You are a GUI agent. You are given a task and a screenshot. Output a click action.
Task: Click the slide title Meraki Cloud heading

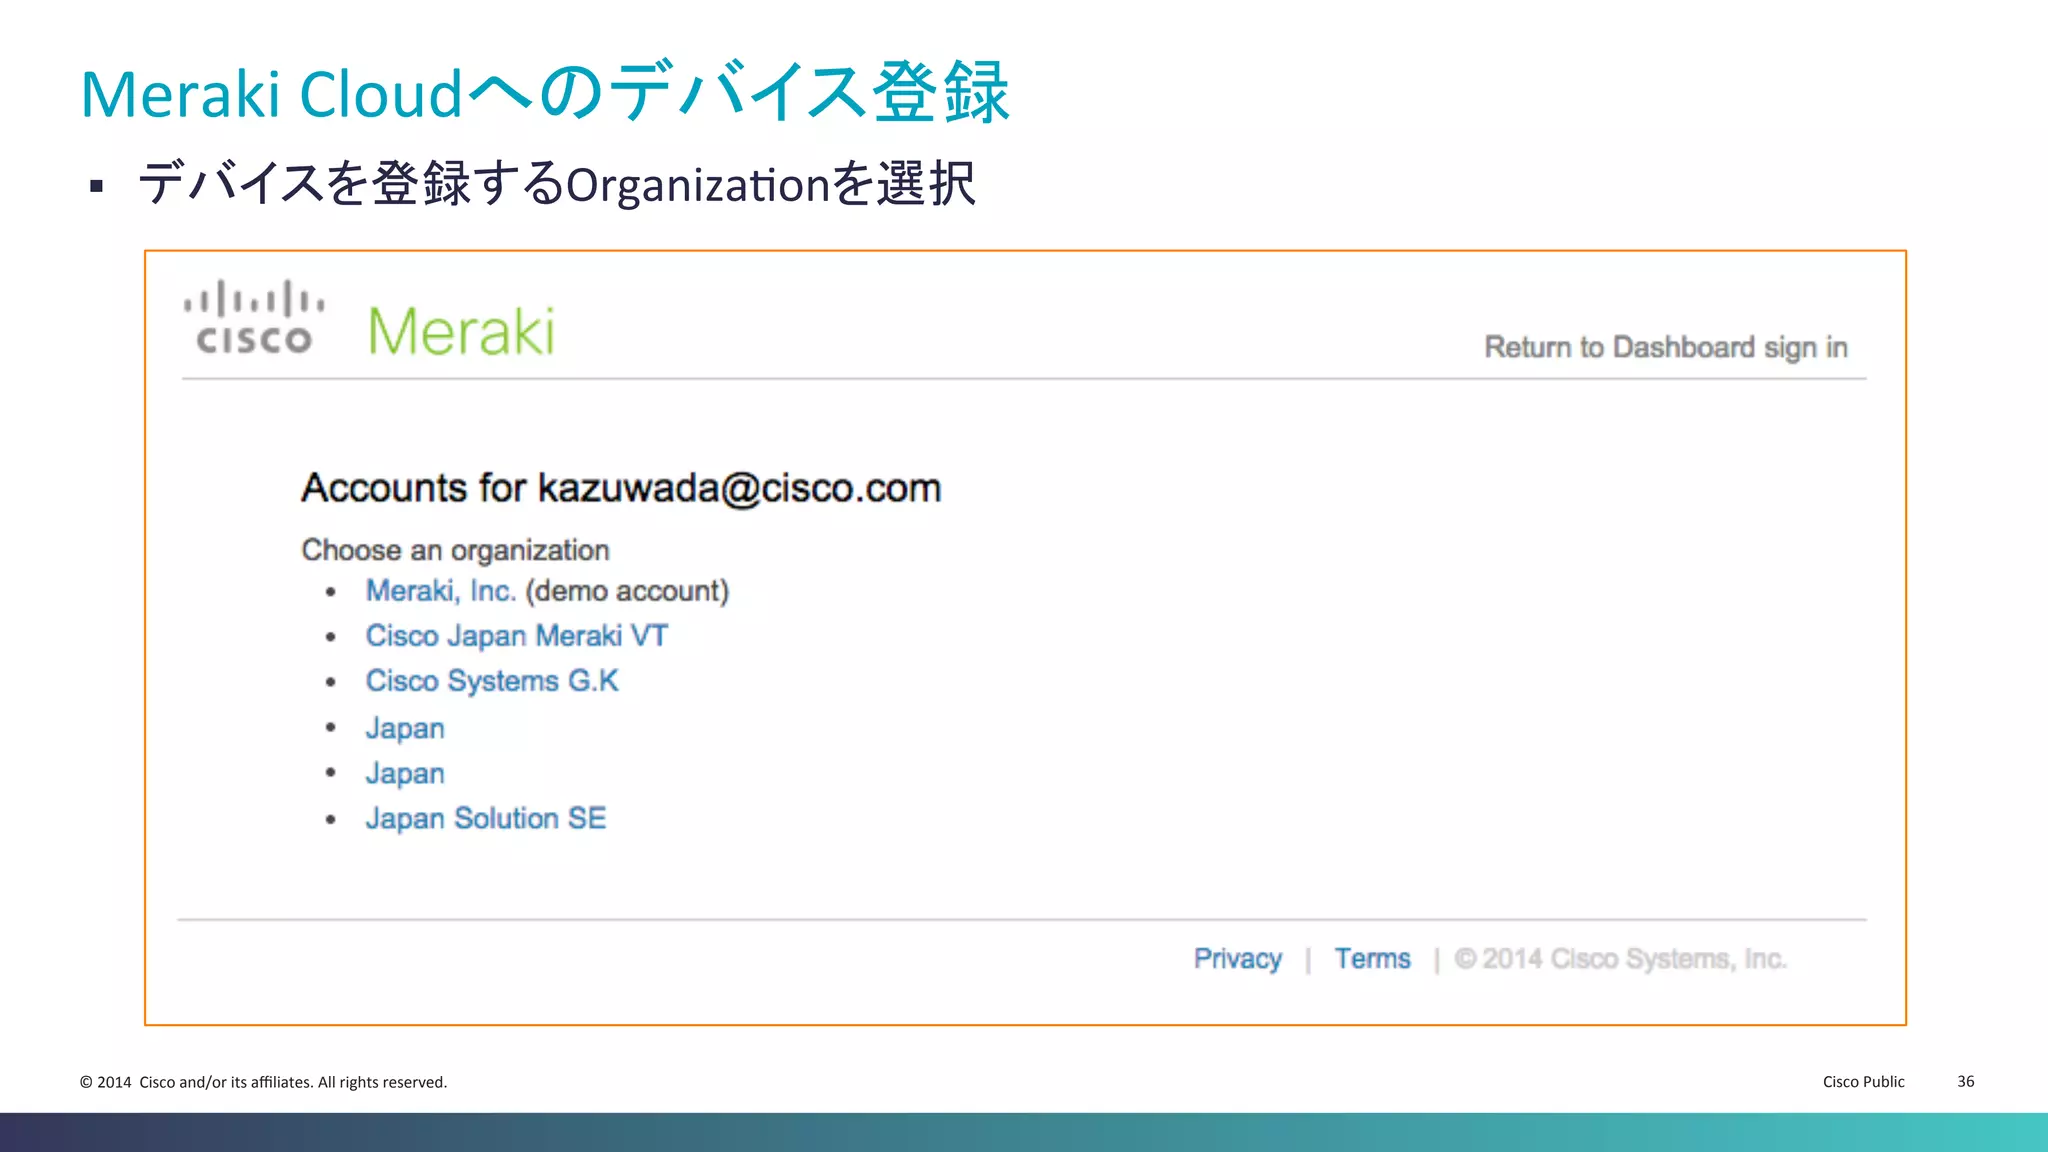pyautogui.click(x=545, y=93)
